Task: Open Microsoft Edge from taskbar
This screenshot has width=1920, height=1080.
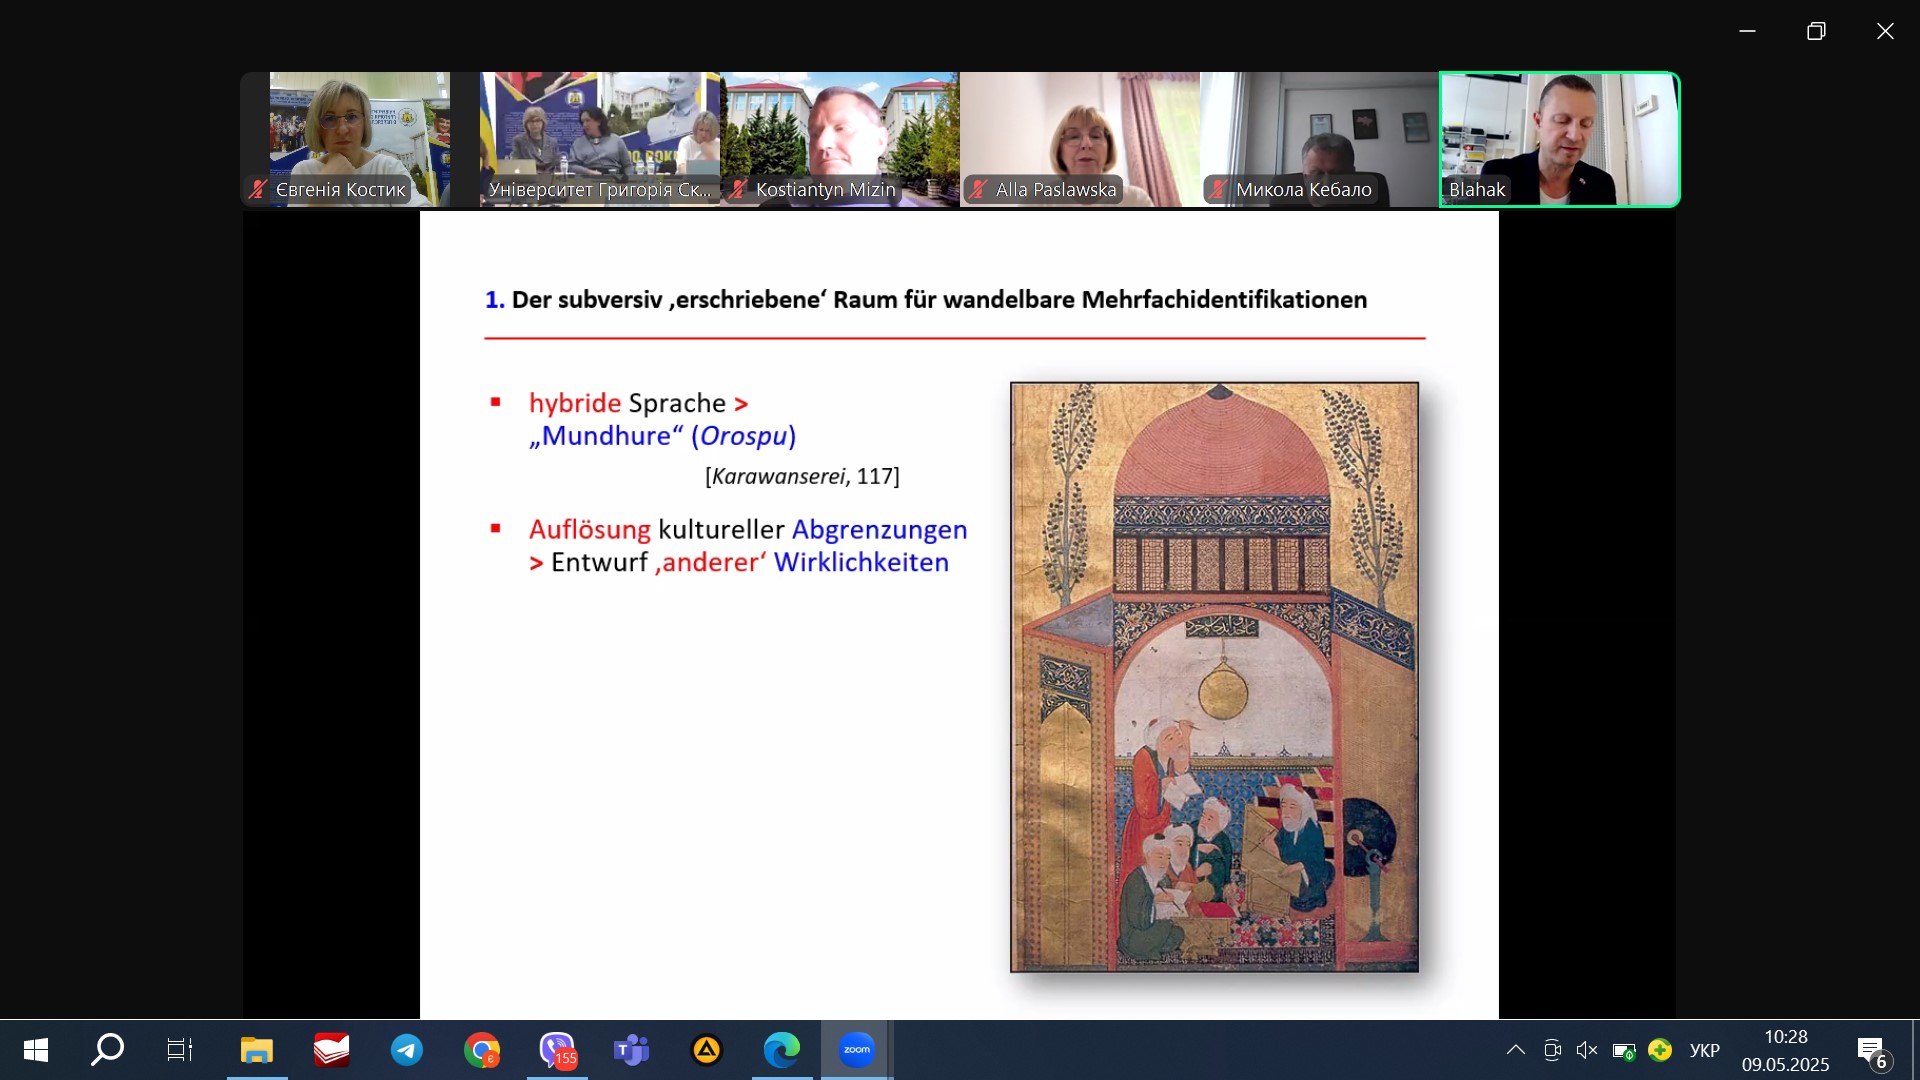Action: 782,1050
